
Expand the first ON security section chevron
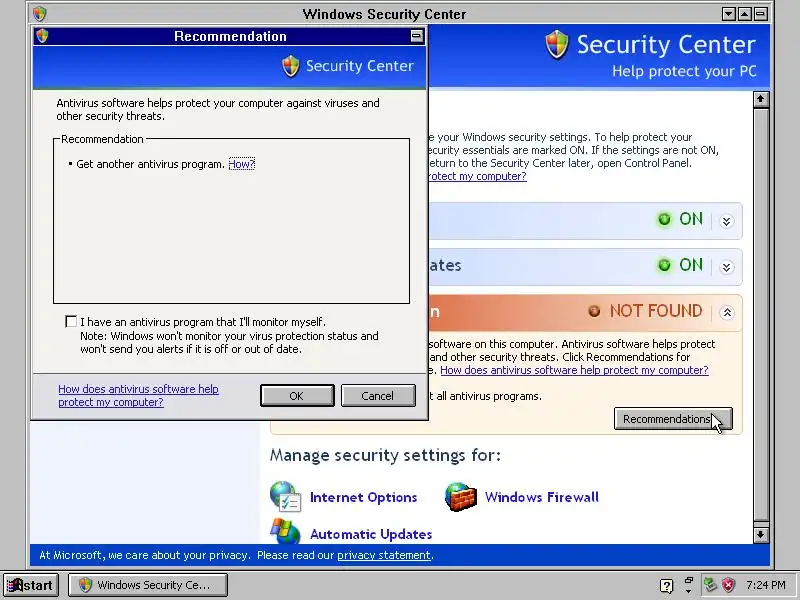[727, 221]
